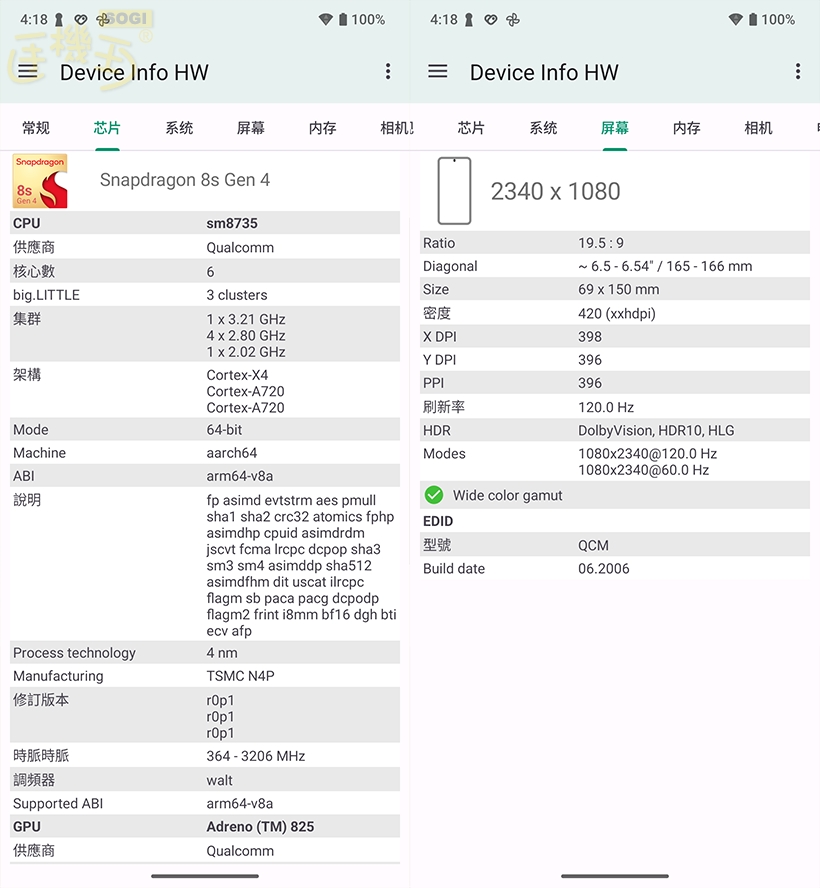Tap Manufacturing value TSMC N4P
820x888 pixels.
(240, 676)
